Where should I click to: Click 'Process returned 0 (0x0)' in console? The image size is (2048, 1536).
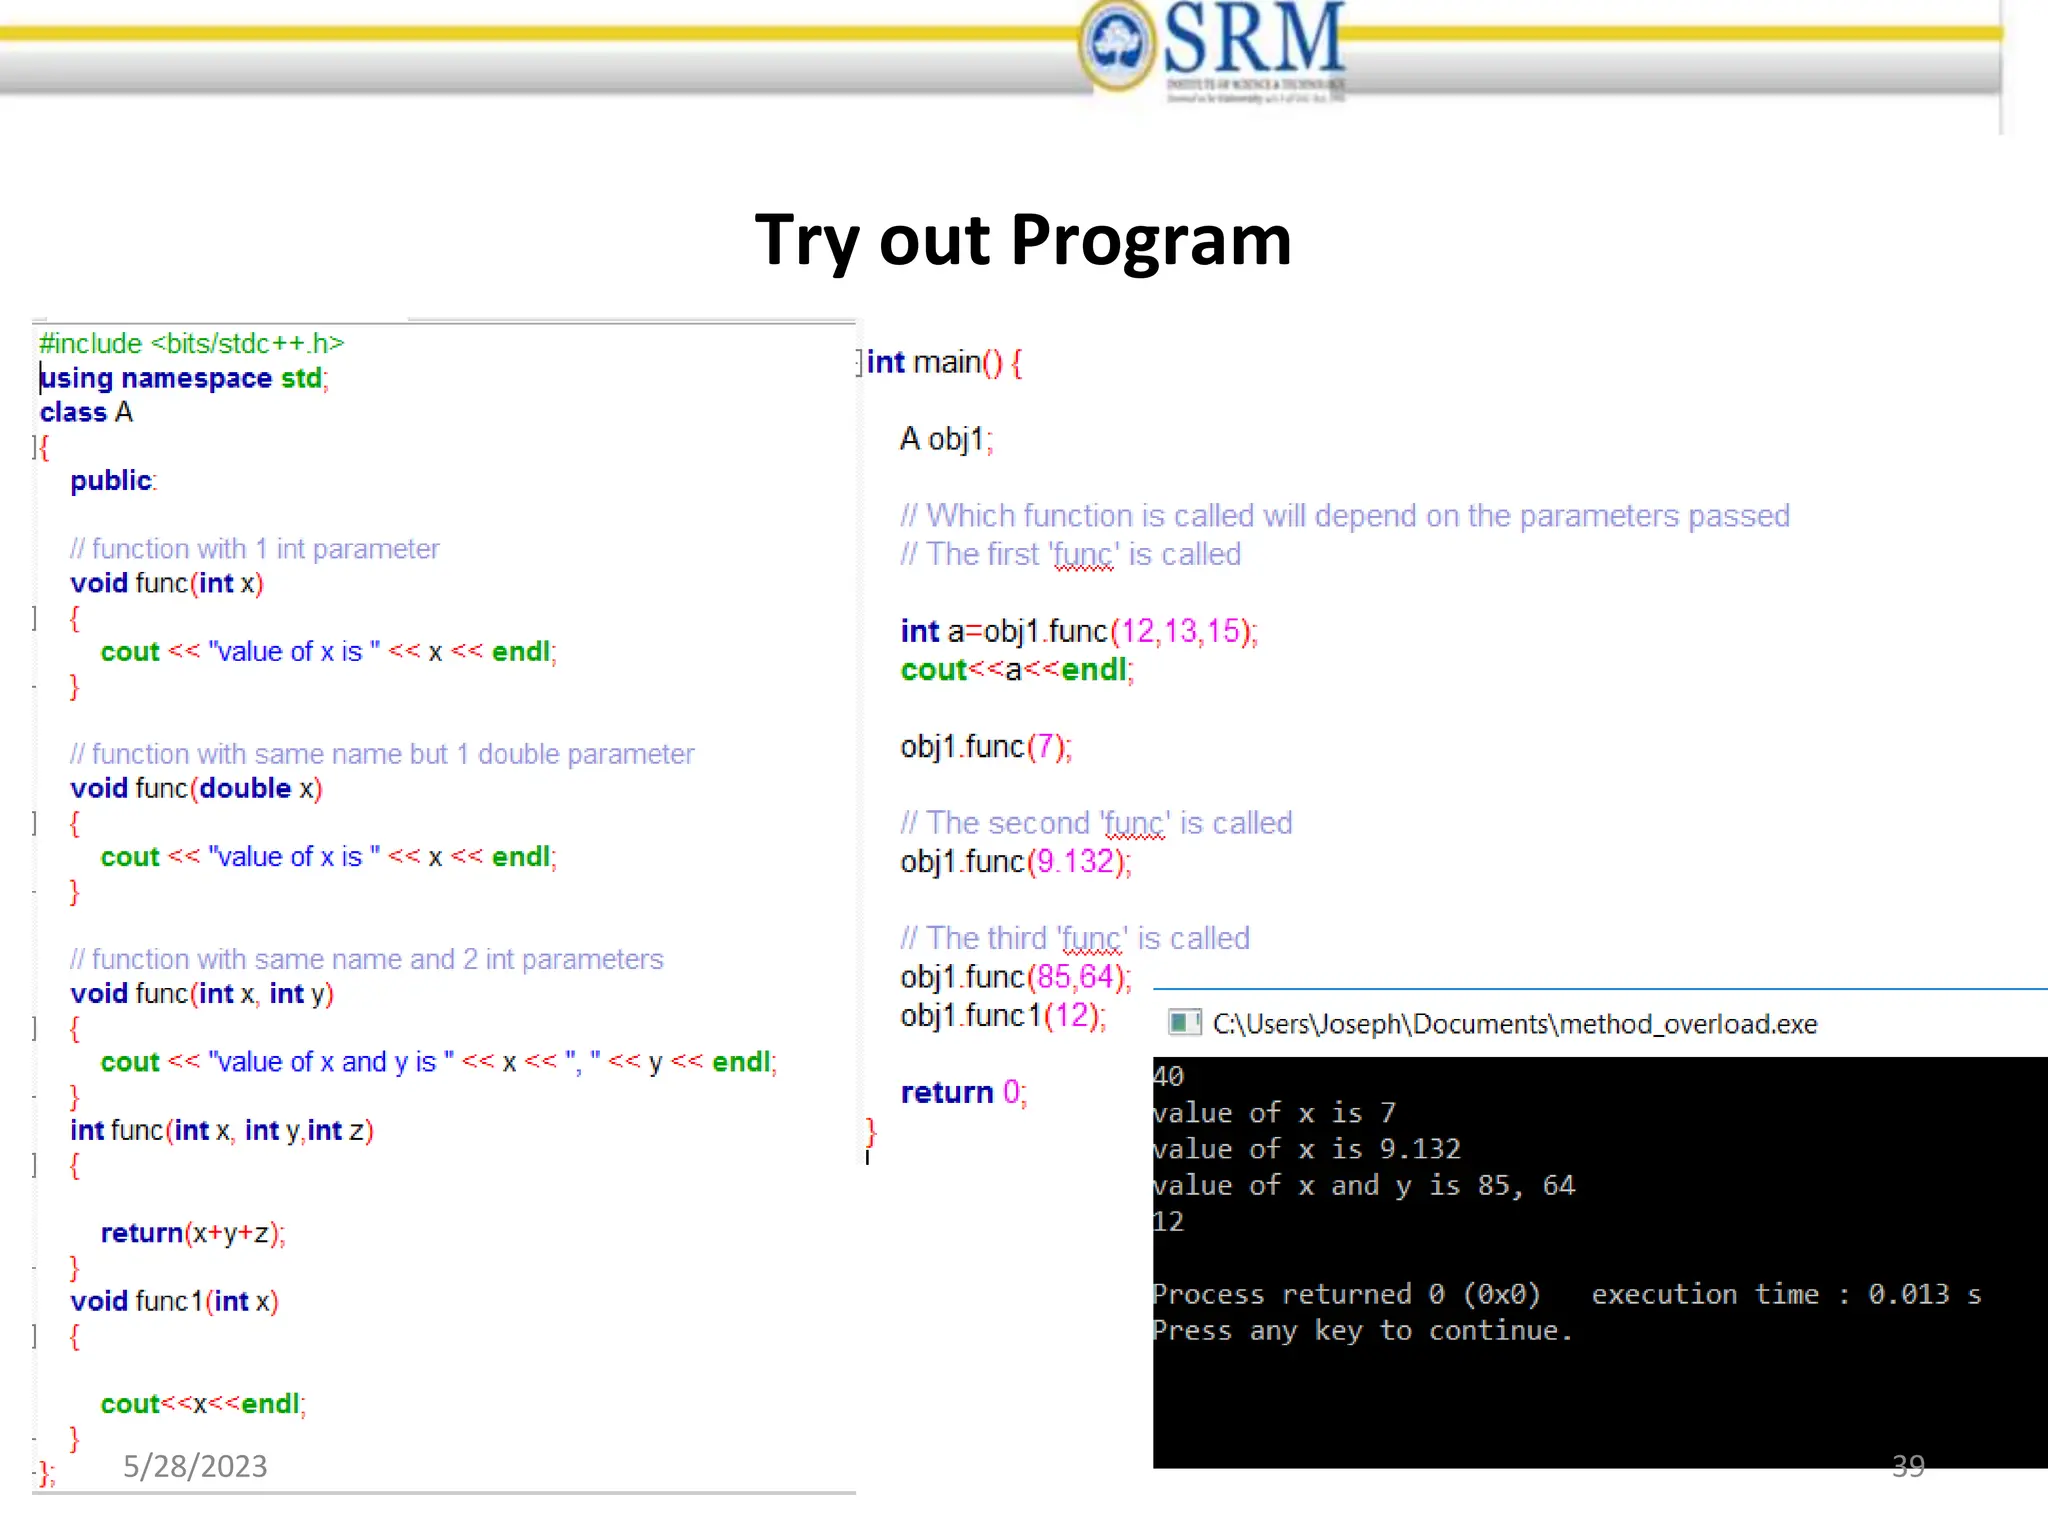click(x=1346, y=1295)
